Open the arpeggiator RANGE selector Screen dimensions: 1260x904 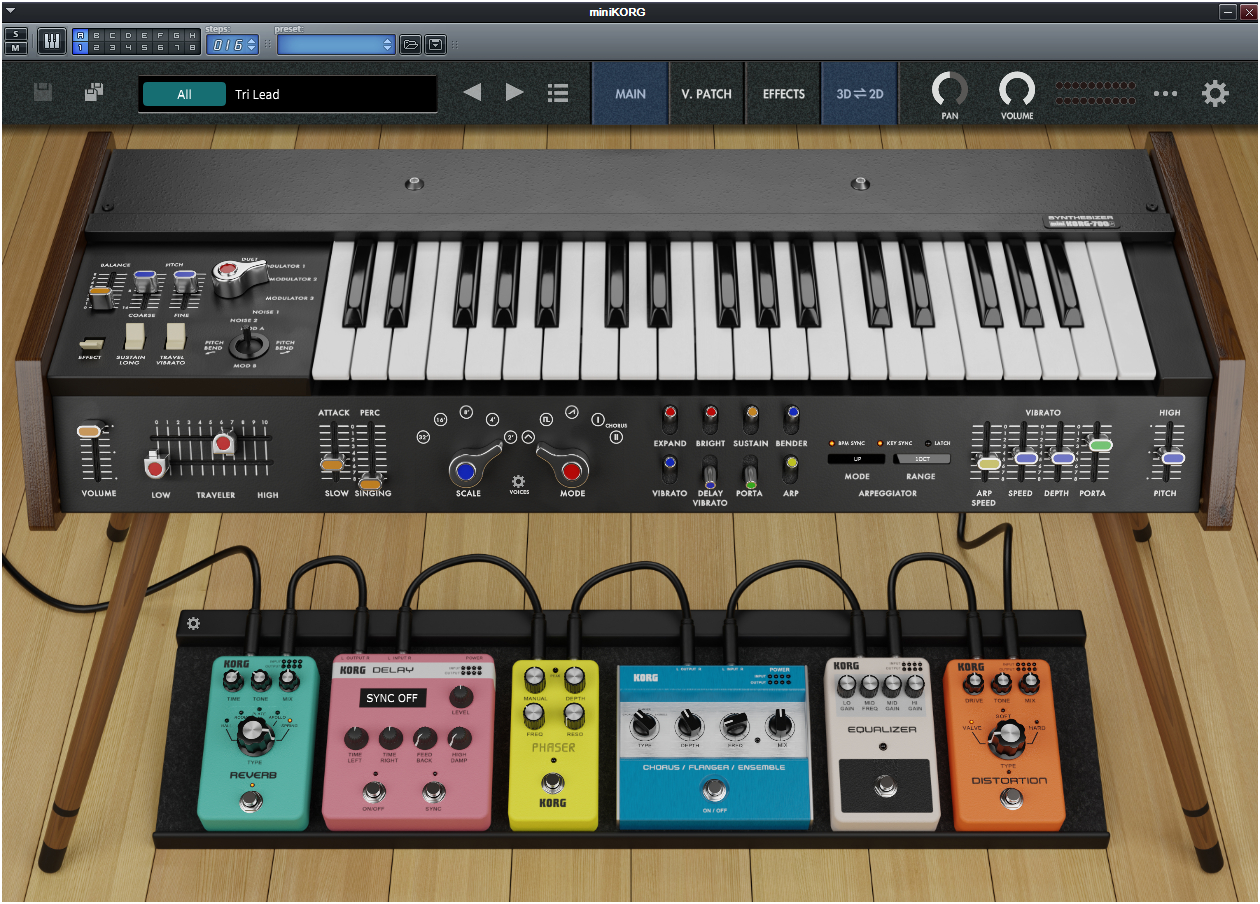pyautogui.click(x=921, y=458)
